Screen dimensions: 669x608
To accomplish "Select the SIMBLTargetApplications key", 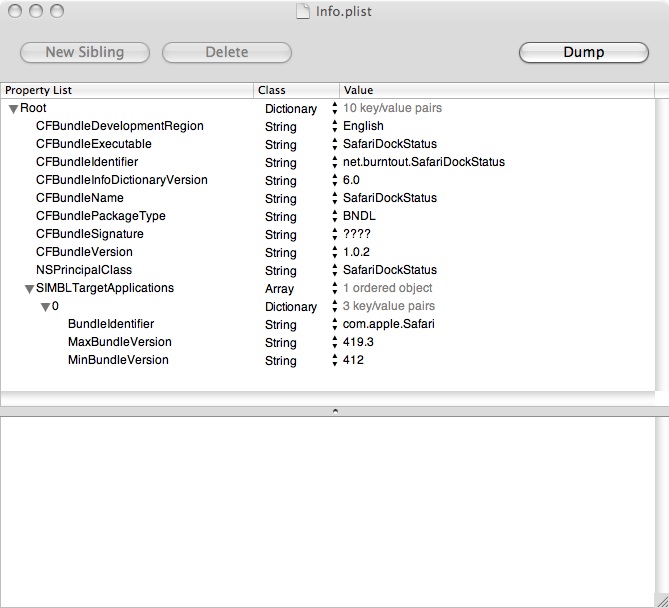I will point(105,288).
